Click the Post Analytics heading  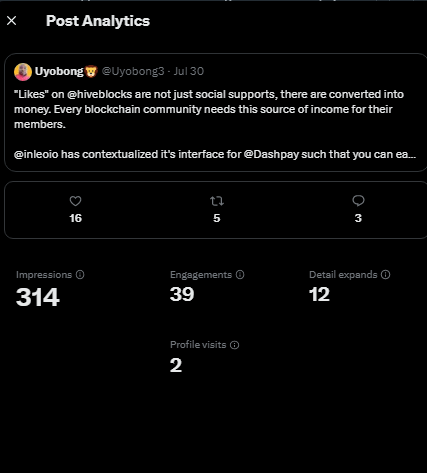(x=98, y=21)
